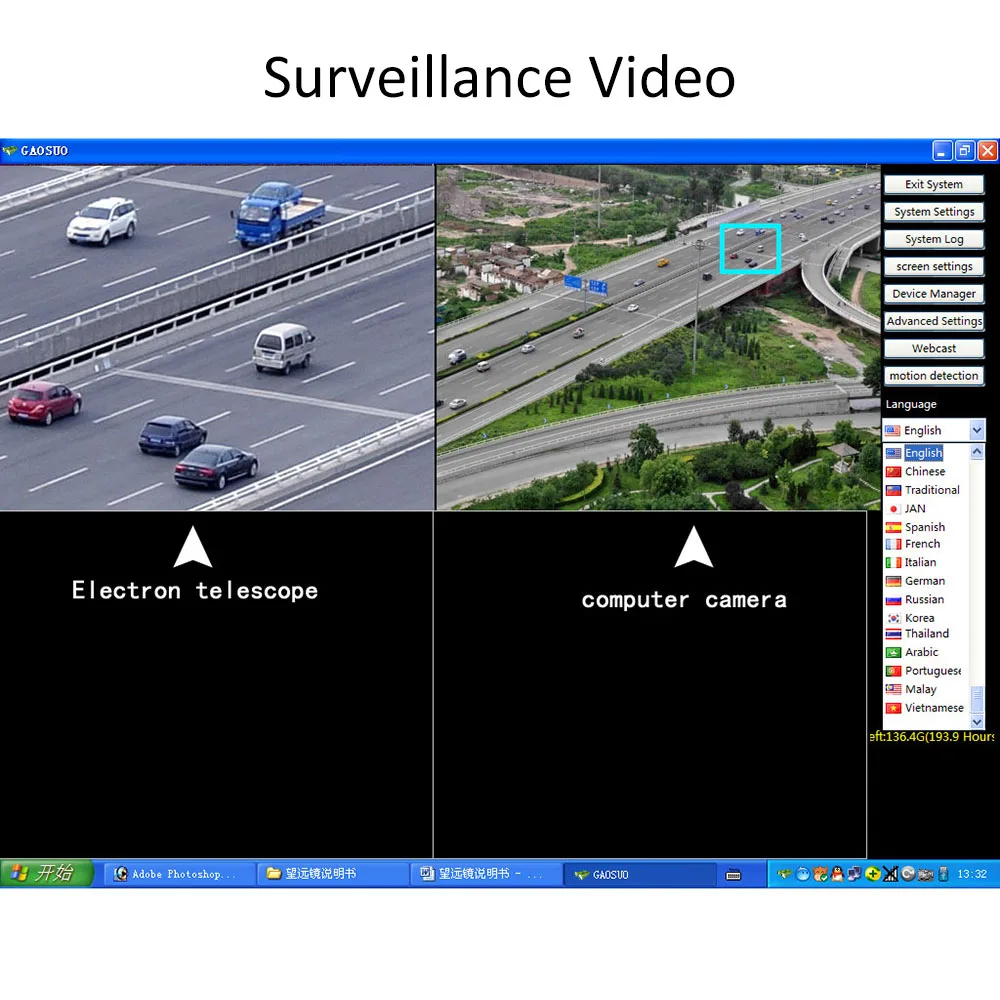Select English in the language list
Viewport: 1000px width, 1000px height.
925,453
